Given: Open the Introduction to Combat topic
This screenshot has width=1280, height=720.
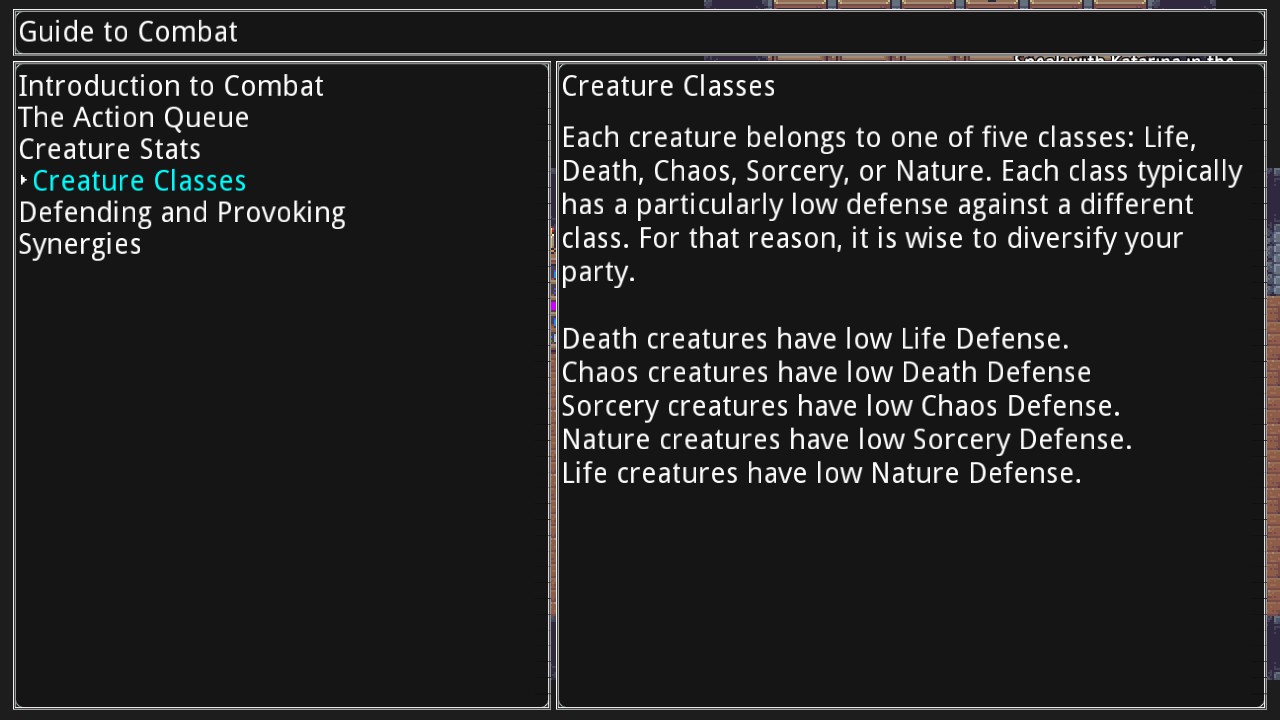Looking at the screenshot, I should coord(171,86).
